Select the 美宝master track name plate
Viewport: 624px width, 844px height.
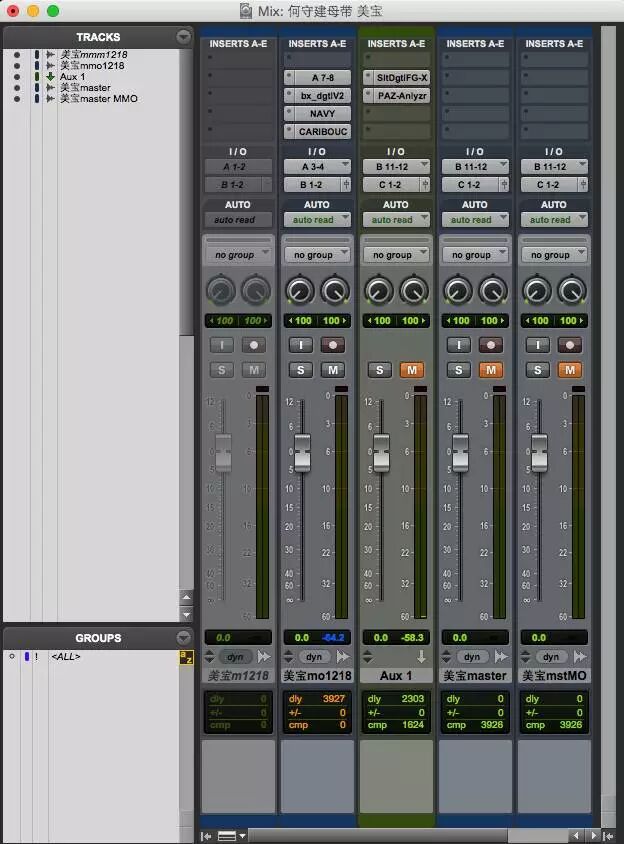475,676
